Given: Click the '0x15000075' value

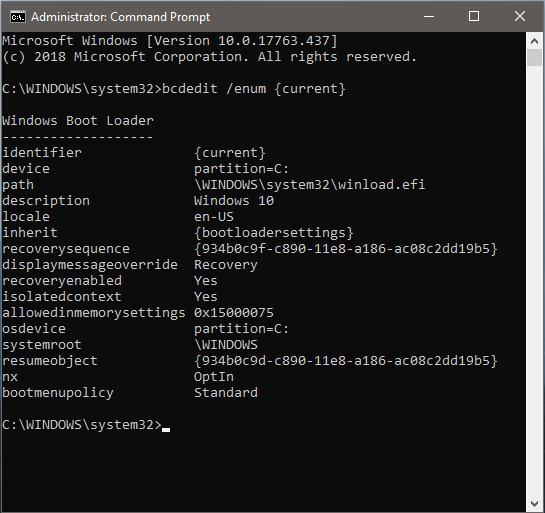Looking at the screenshot, I should coord(234,312).
